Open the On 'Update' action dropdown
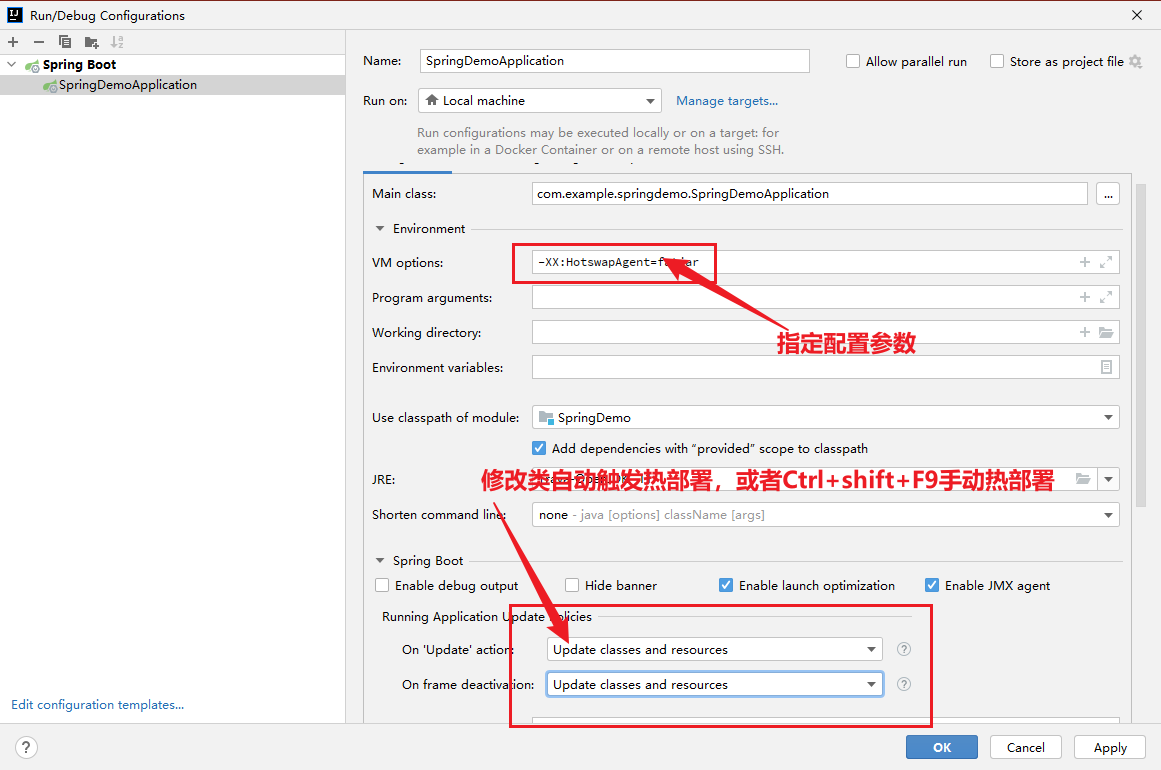 (715, 649)
